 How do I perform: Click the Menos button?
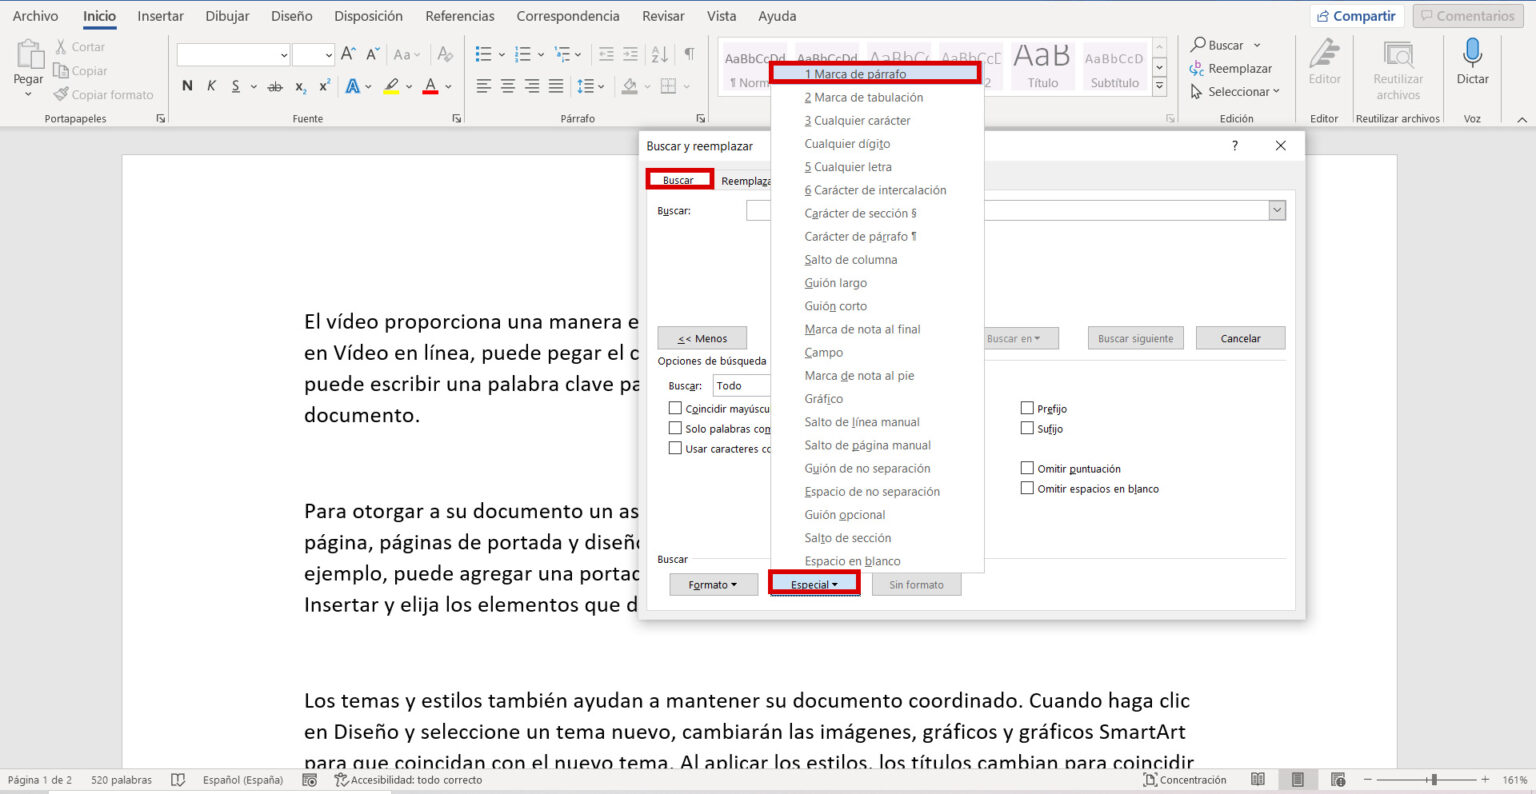pyautogui.click(x=702, y=339)
